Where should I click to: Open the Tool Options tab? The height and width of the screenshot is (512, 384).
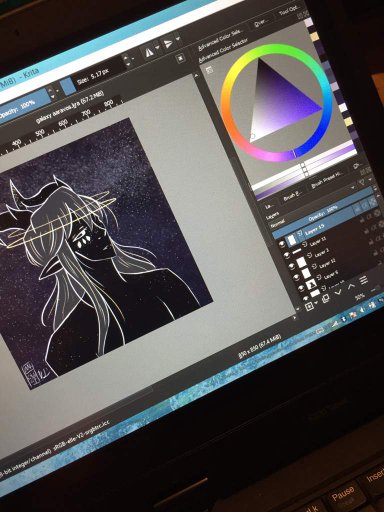[x=289, y=11]
